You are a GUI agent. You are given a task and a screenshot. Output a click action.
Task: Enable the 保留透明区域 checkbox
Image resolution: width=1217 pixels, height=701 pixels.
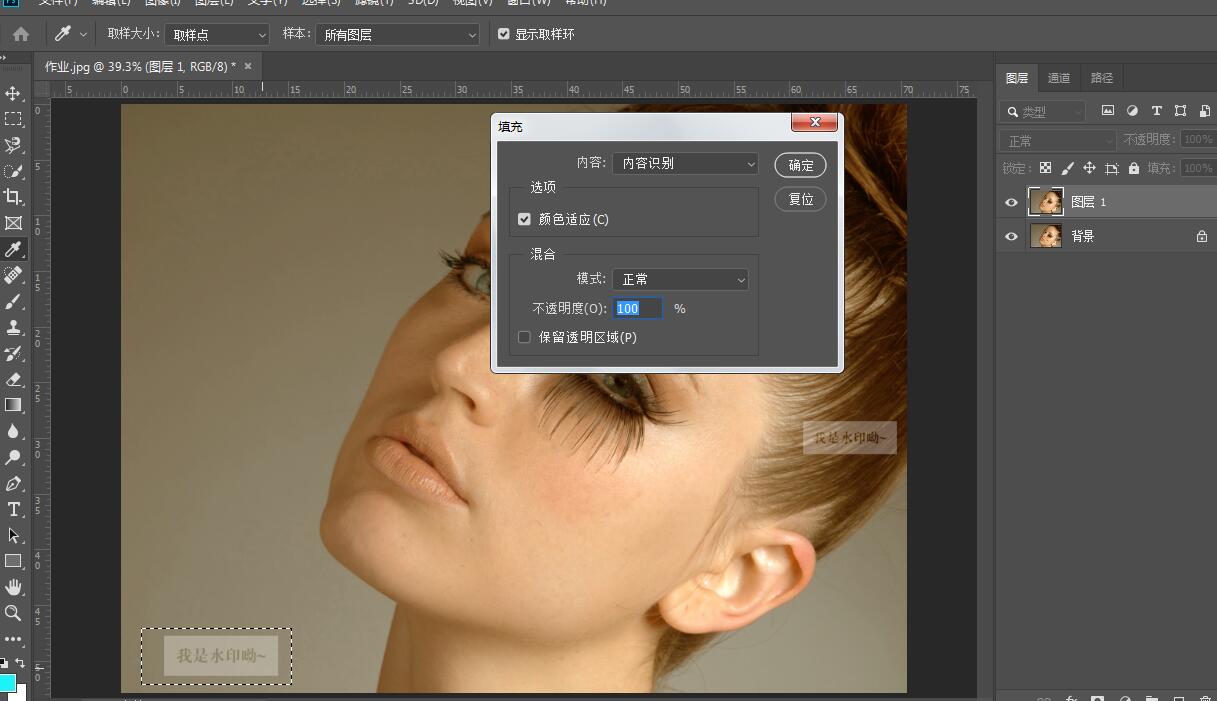point(524,337)
